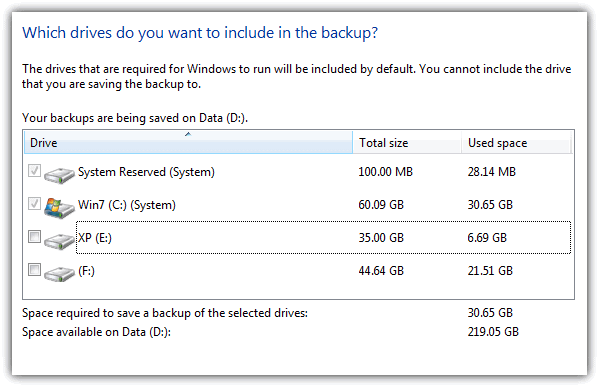The width and height of the screenshot is (599, 386).
Task: Click the System Reserved drive icon
Action: tap(59, 175)
